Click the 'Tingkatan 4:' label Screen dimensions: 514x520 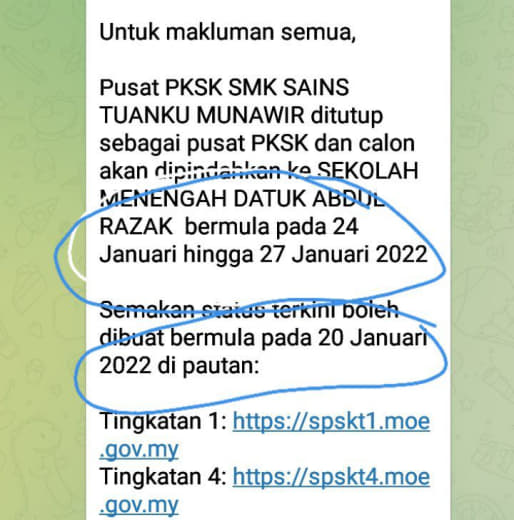163,477
